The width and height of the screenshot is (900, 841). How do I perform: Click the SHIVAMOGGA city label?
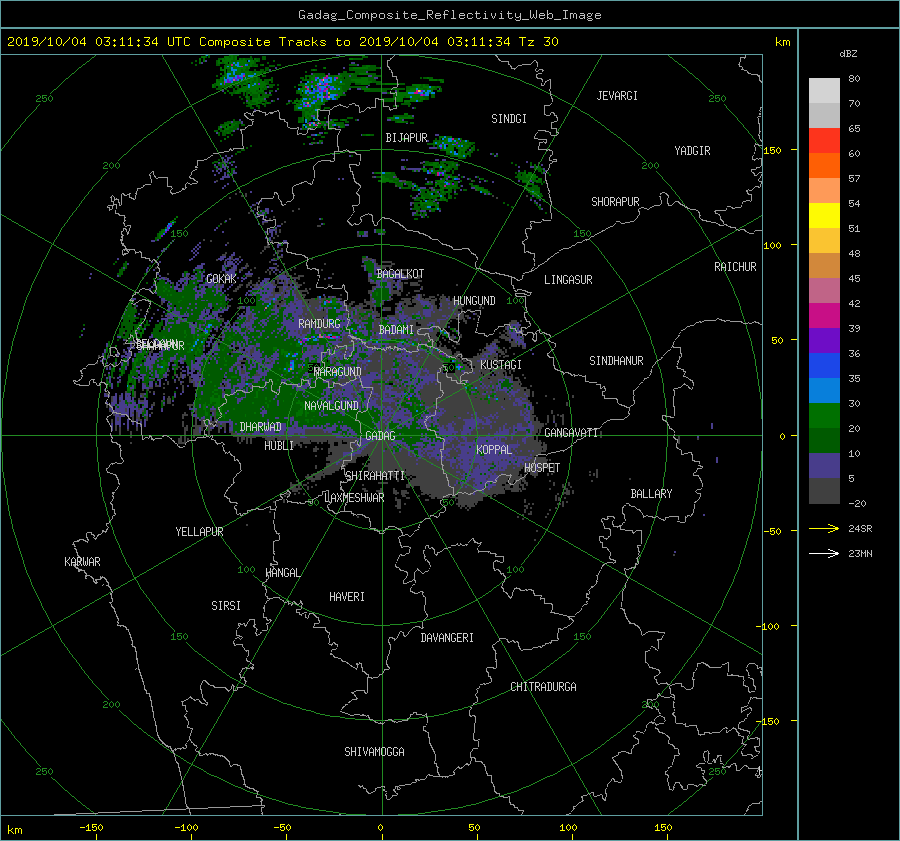[x=374, y=752]
